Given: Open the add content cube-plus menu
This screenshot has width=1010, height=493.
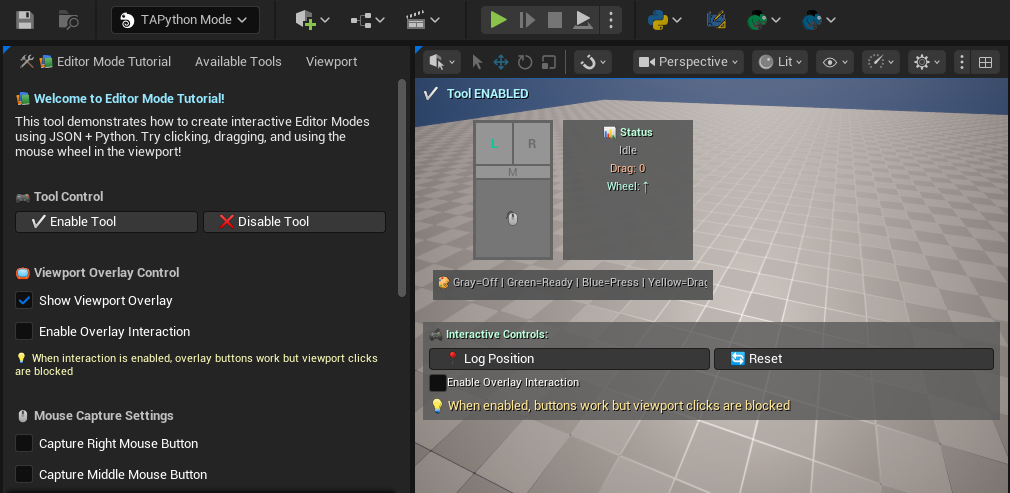Looking at the screenshot, I should click(x=312, y=20).
